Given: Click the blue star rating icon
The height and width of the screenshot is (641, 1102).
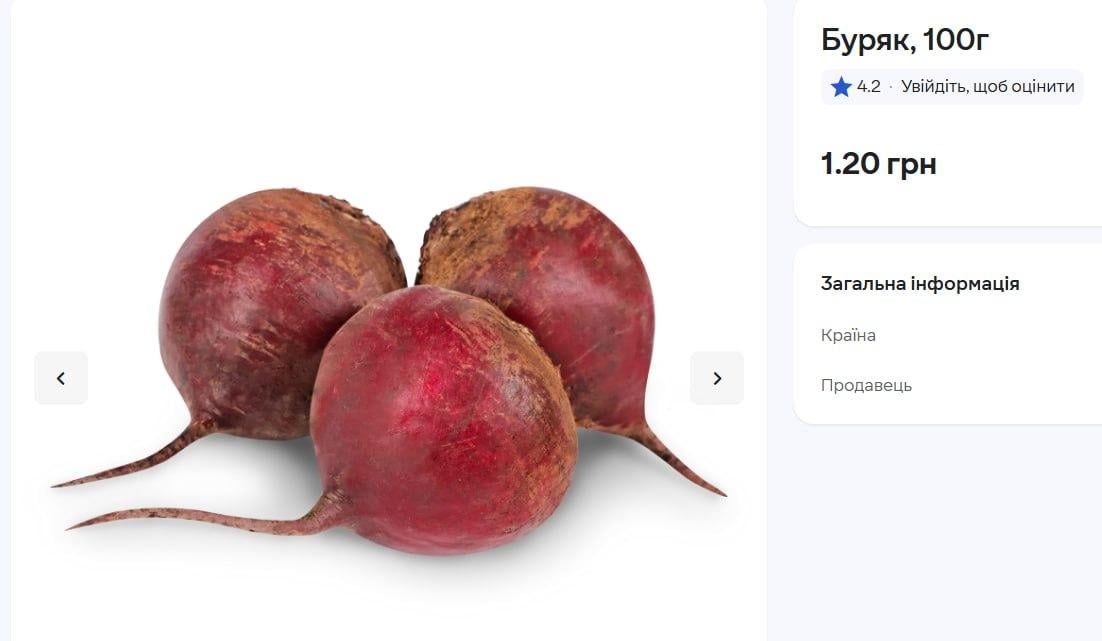Looking at the screenshot, I should coord(841,87).
